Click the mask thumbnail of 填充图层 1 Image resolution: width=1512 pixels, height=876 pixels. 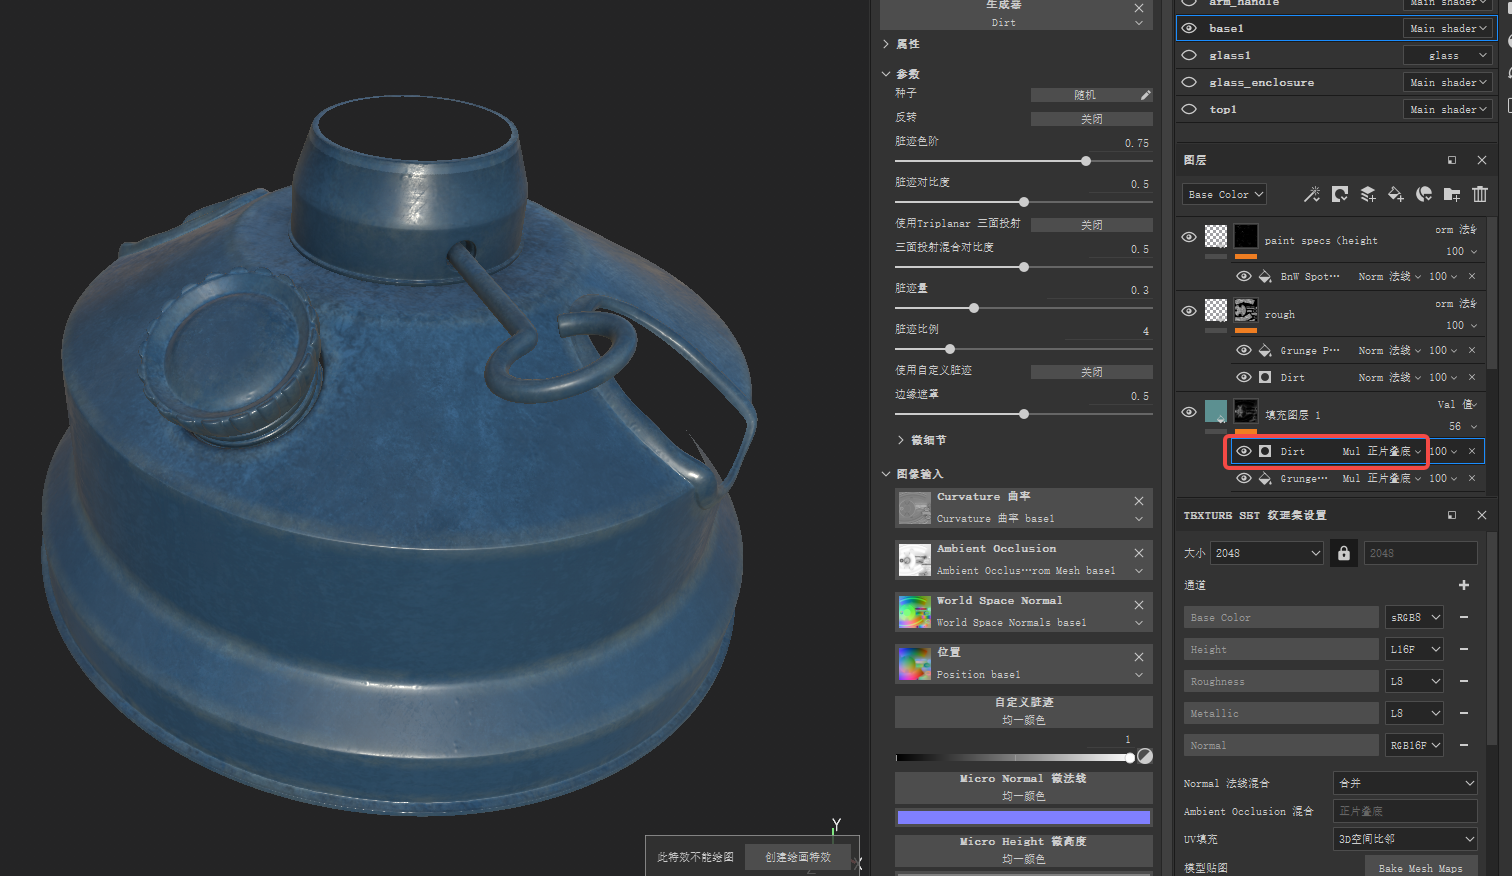coord(1245,411)
